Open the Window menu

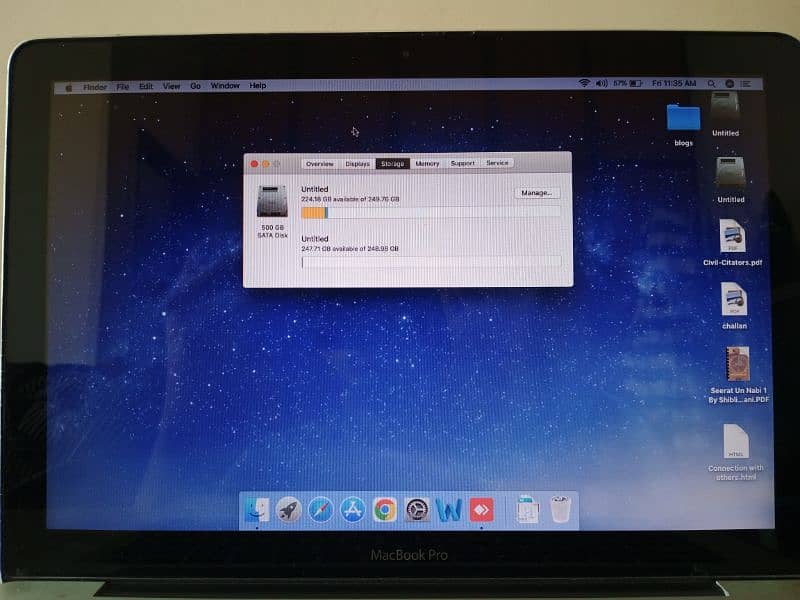tap(225, 86)
